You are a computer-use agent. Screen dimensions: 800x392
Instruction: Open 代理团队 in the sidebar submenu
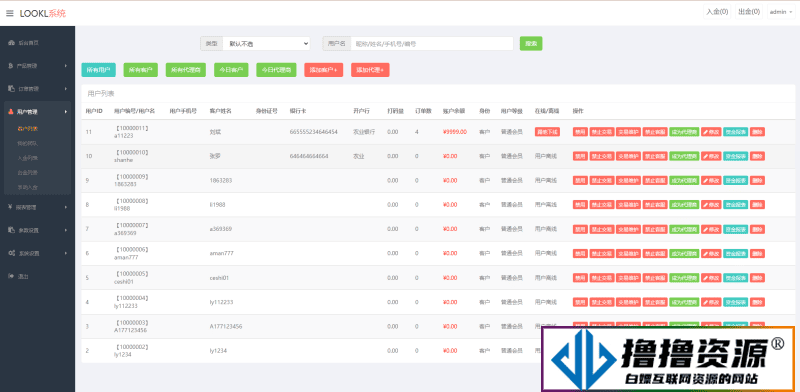pos(28,143)
